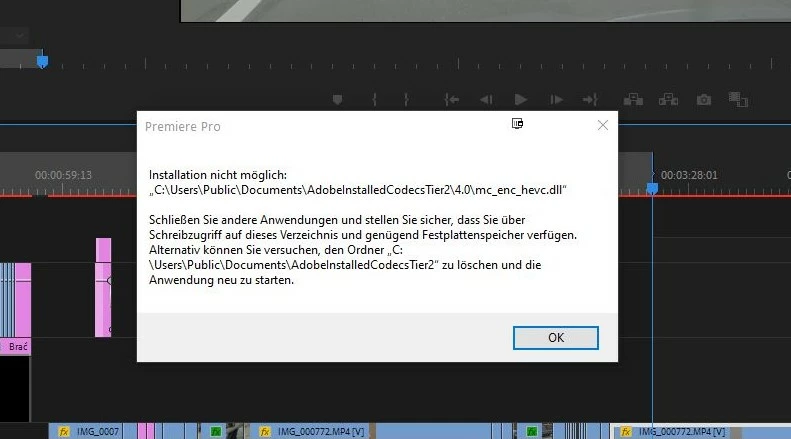Open the comparison view button
The height and width of the screenshot is (439, 791).
point(738,99)
